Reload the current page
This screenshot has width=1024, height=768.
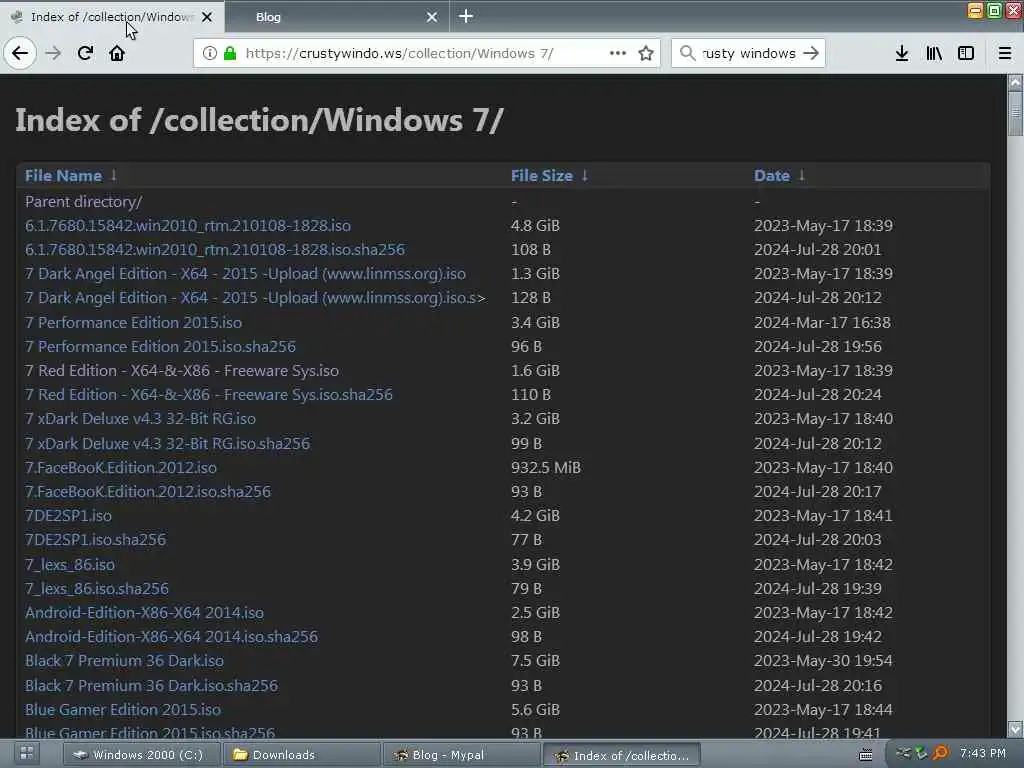point(86,54)
